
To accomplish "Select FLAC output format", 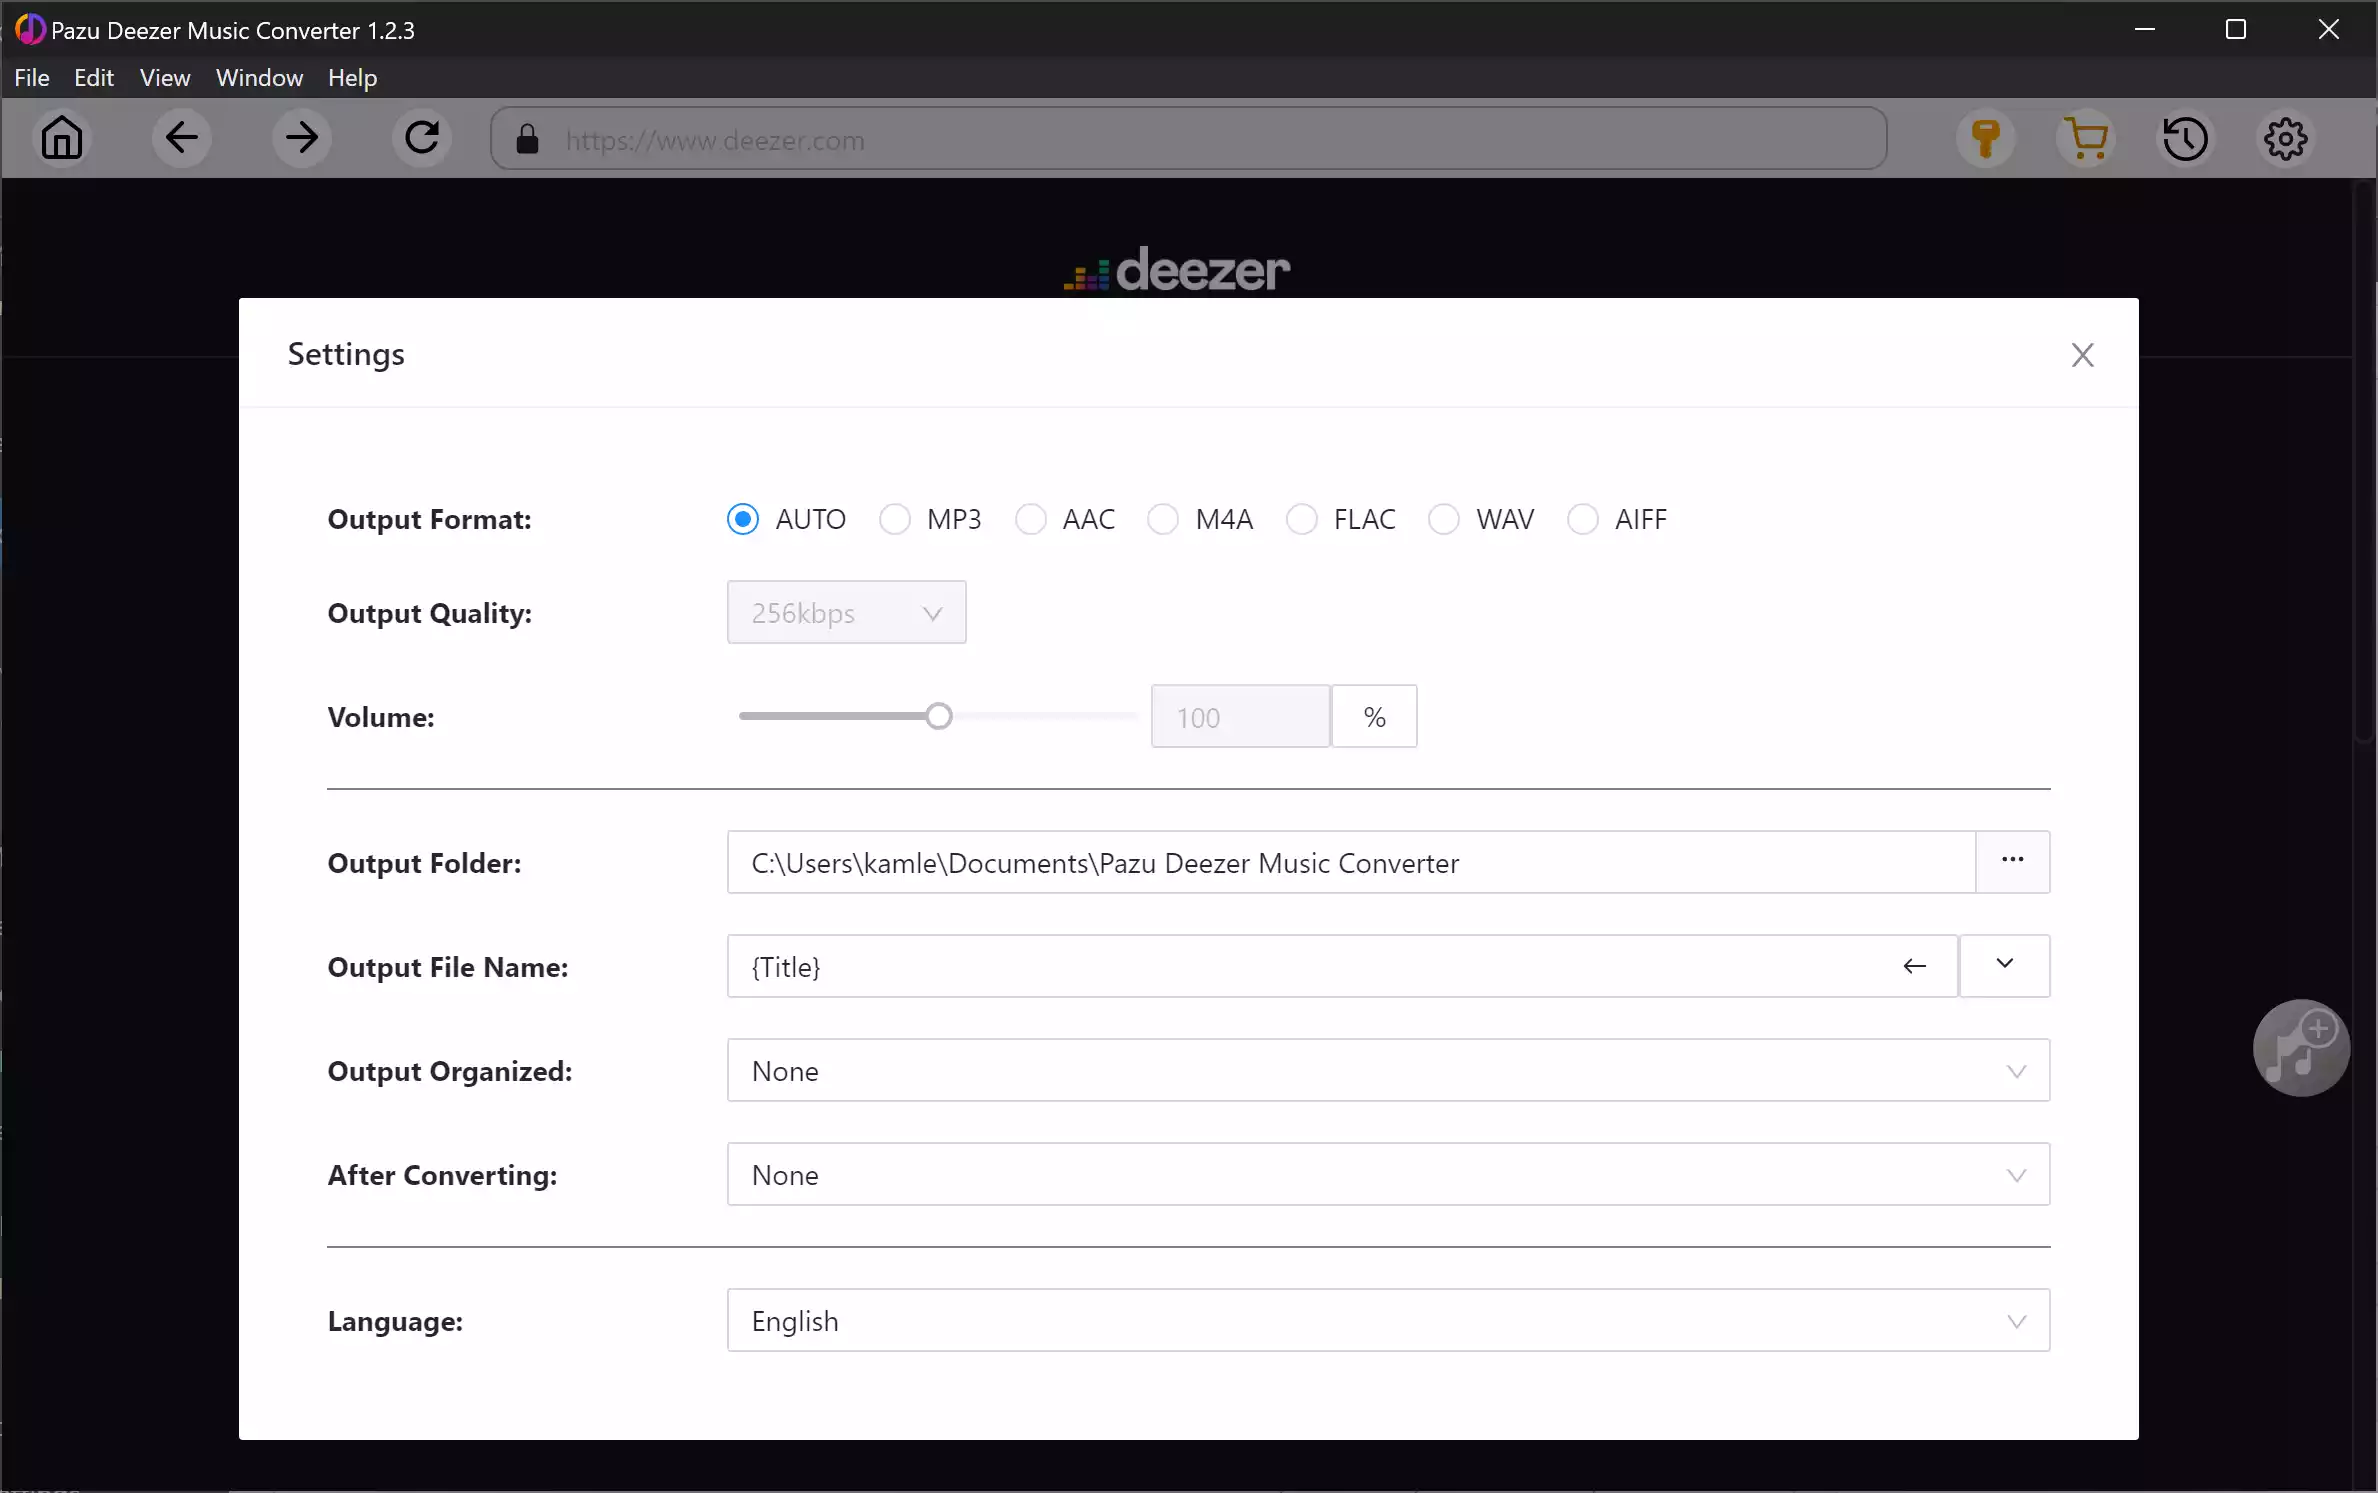I will tap(1302, 519).
